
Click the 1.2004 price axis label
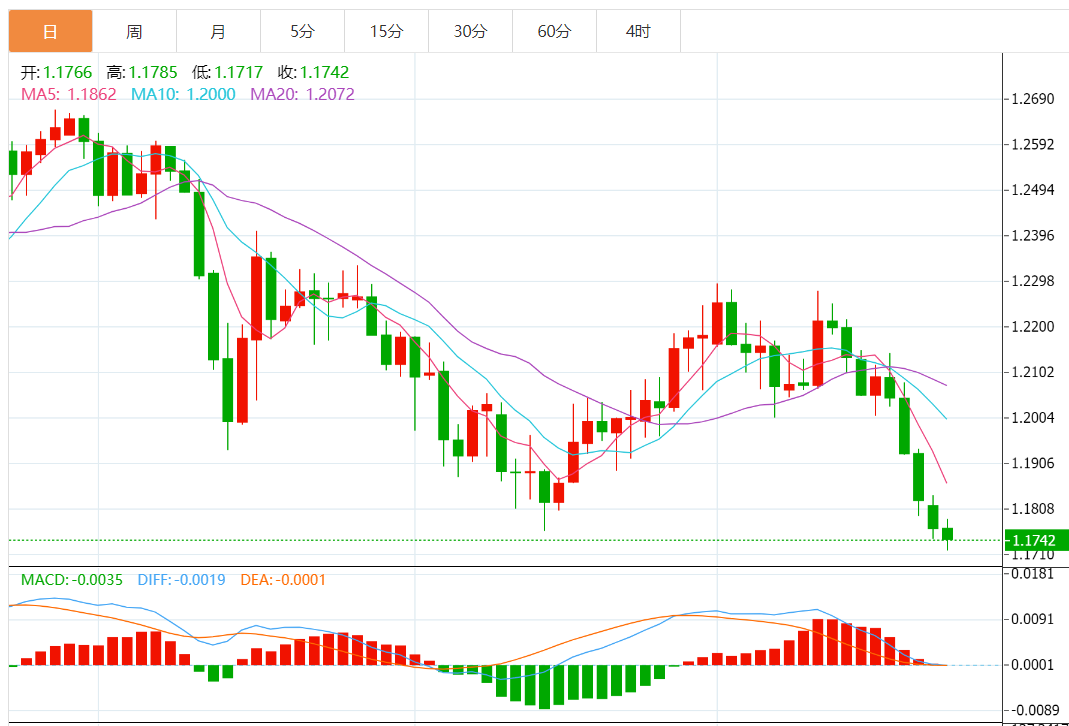[1033, 418]
